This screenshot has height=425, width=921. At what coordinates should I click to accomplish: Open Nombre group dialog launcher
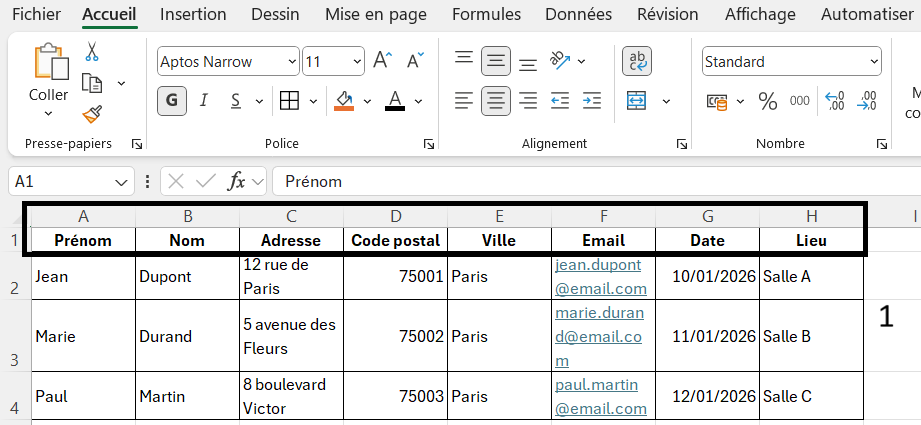tap(882, 144)
